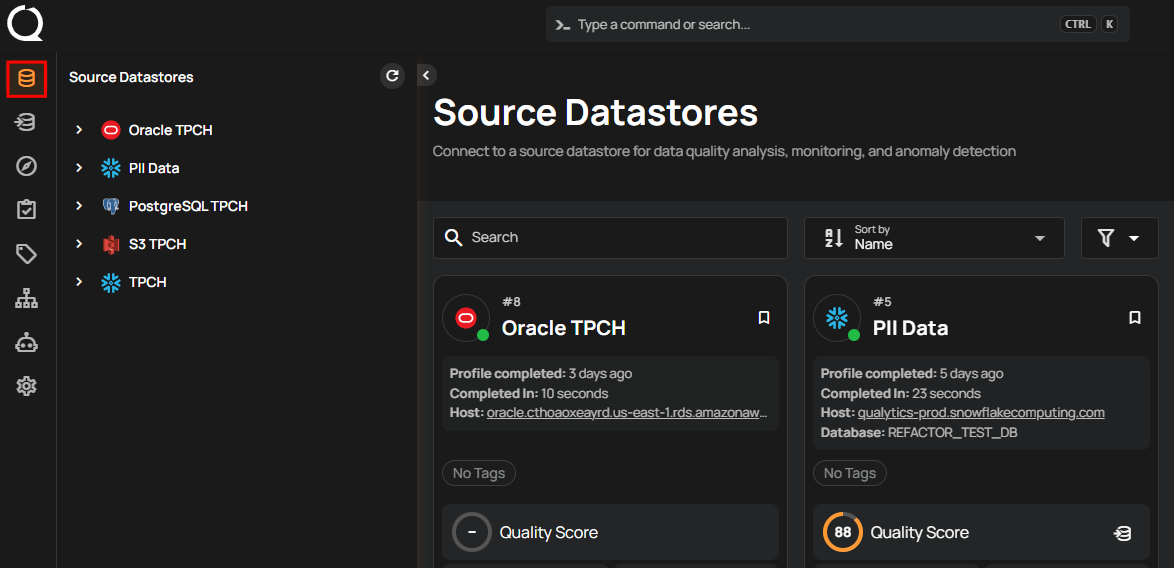Bookmark the Oracle TPCH datastore card
Screen dimensions: 1174x568
tap(764, 318)
